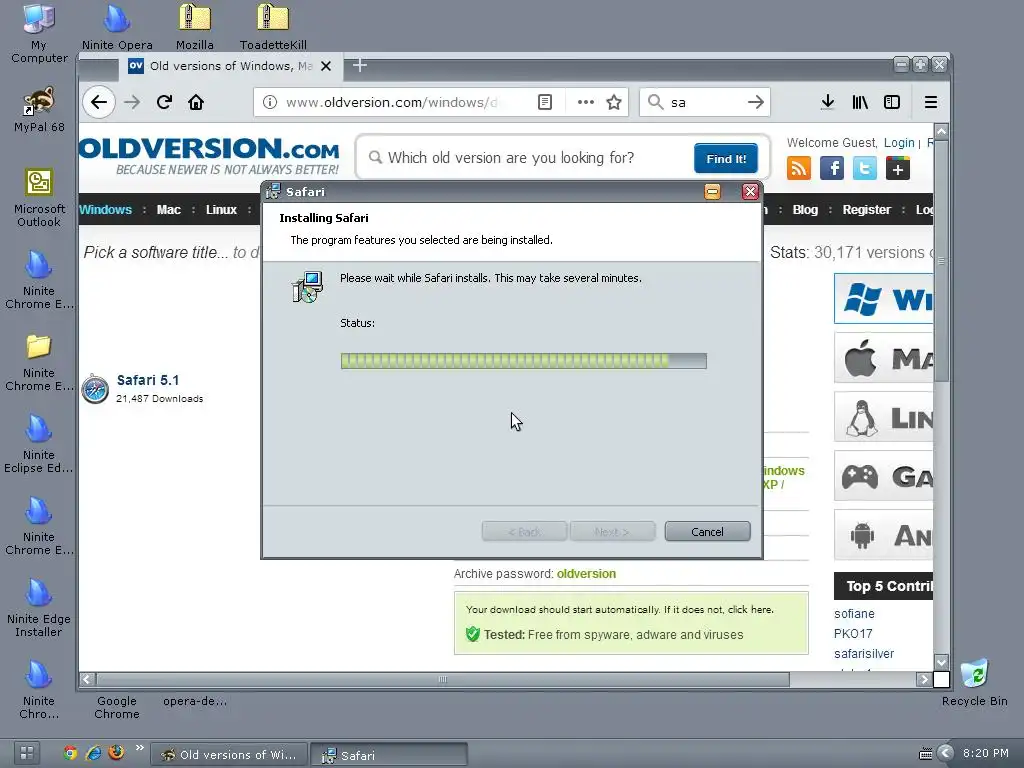1024x768 pixels.
Task: Go back in the browser
Action: [x=99, y=102]
